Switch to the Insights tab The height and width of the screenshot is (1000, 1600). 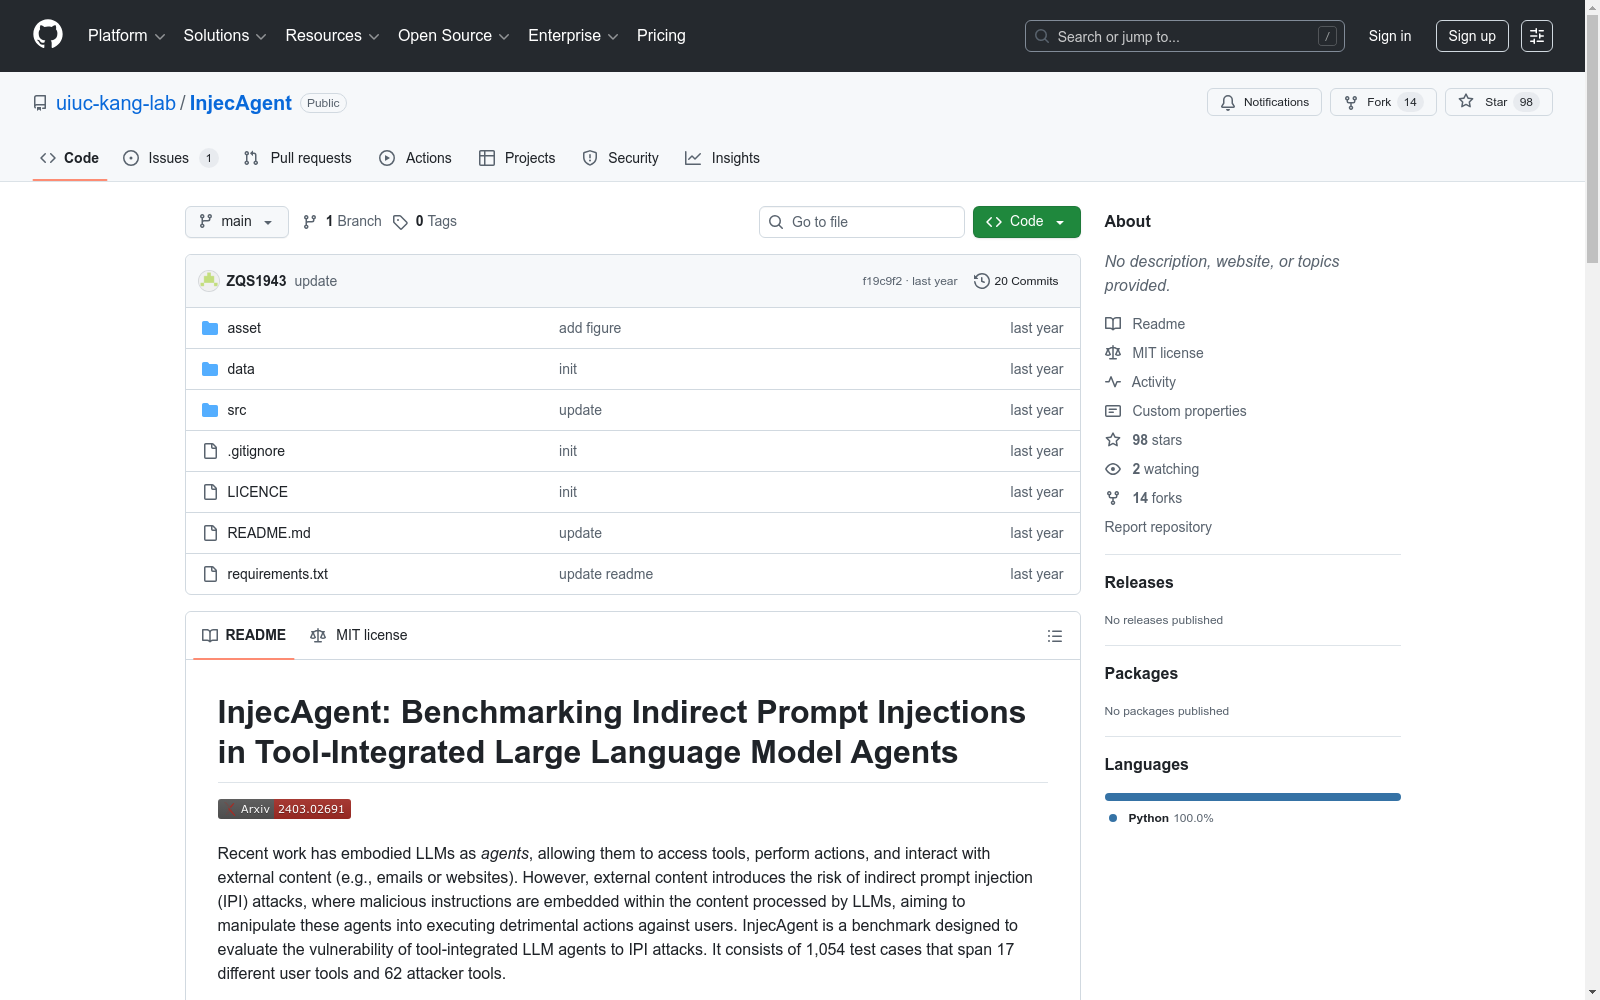[x=722, y=158]
